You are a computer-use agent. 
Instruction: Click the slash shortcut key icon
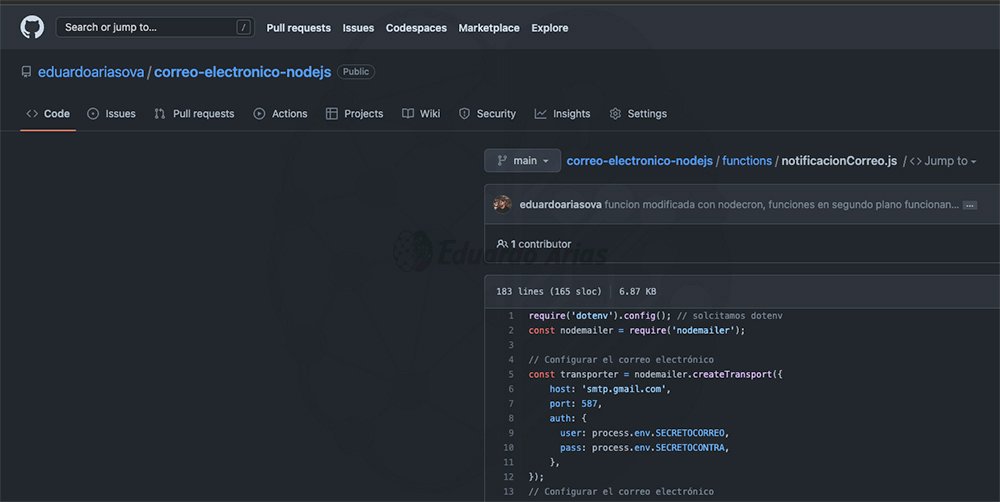tap(243, 27)
